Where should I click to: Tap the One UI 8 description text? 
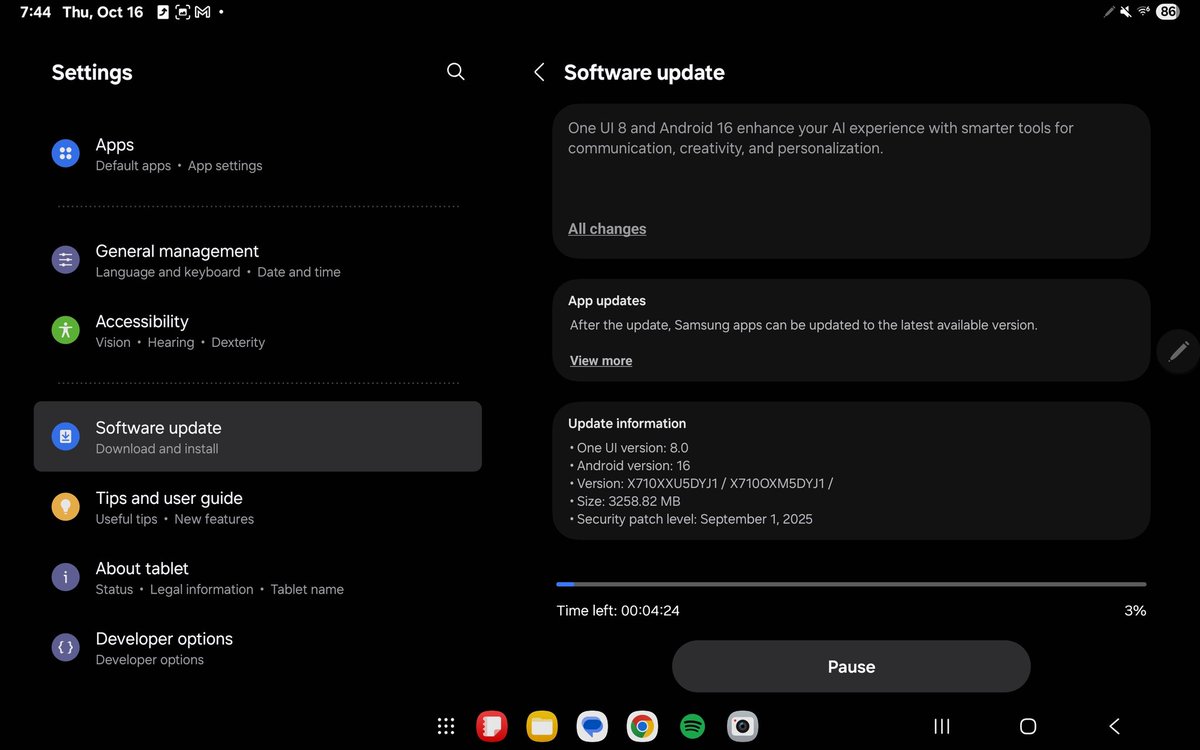point(821,138)
